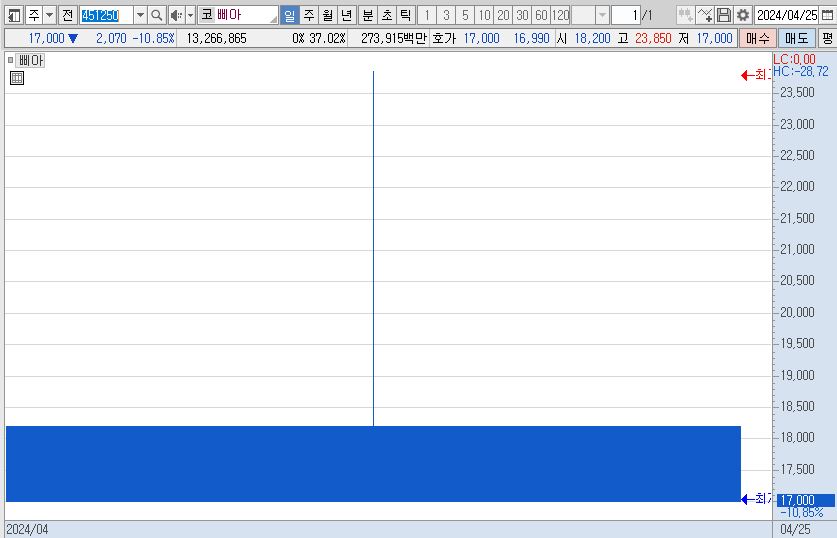
Task: Click the 매수 buy button
Action: (x=757, y=38)
